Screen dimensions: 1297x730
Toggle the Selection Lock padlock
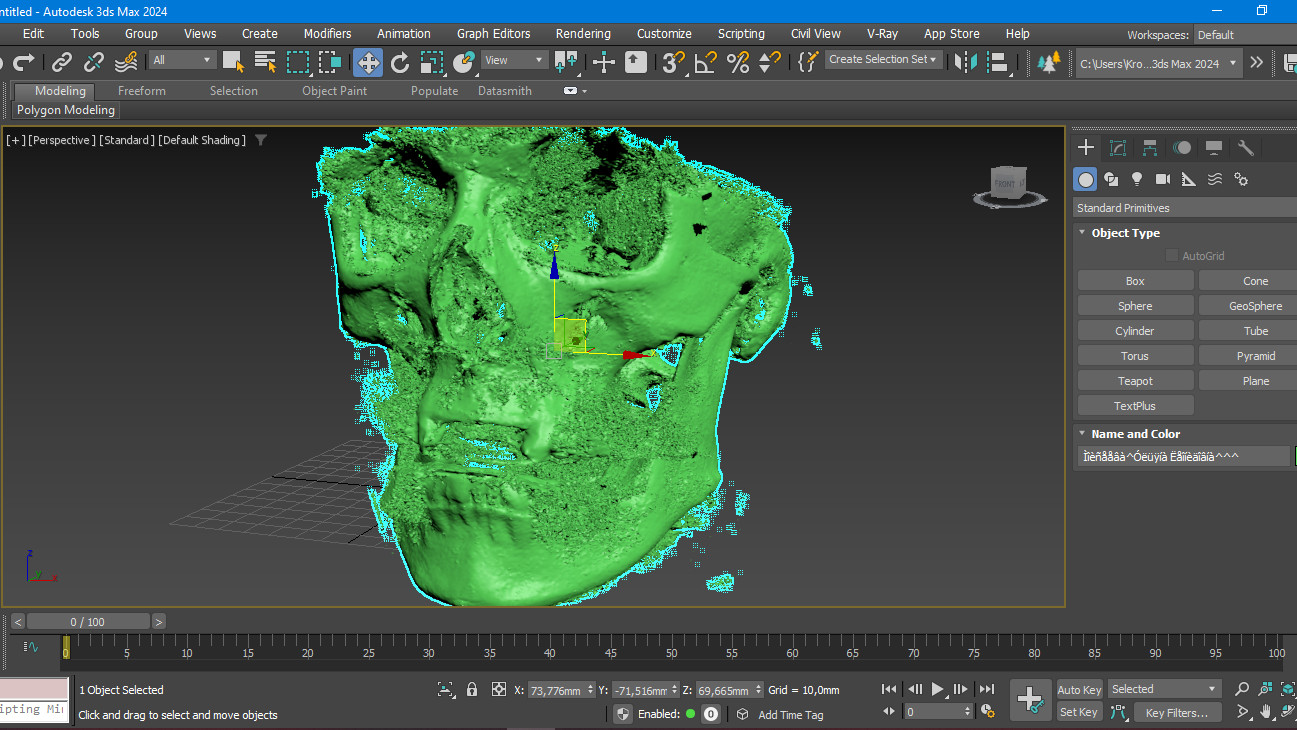point(472,689)
